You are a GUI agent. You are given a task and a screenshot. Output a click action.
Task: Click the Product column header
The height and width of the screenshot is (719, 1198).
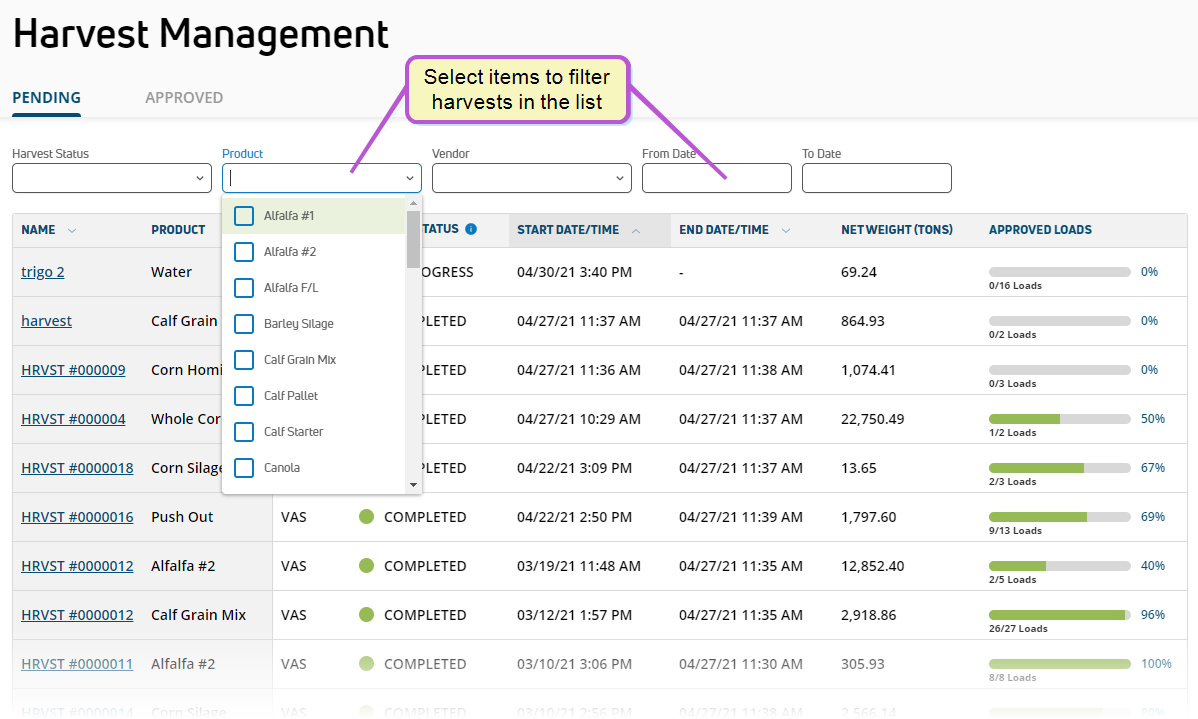coord(178,230)
